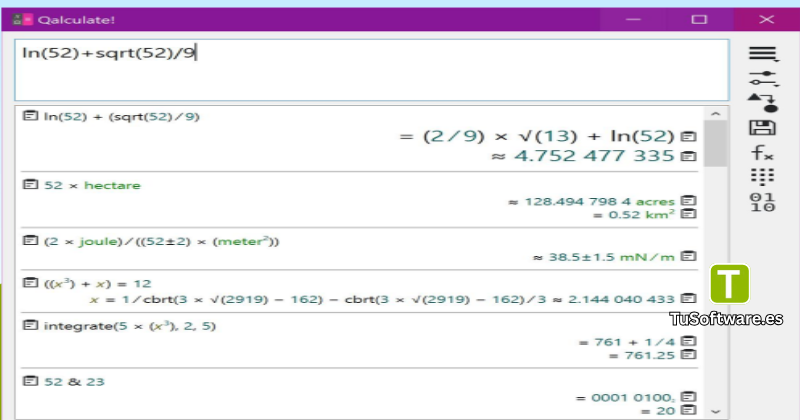Click the history scrollbar thumb

point(715,144)
